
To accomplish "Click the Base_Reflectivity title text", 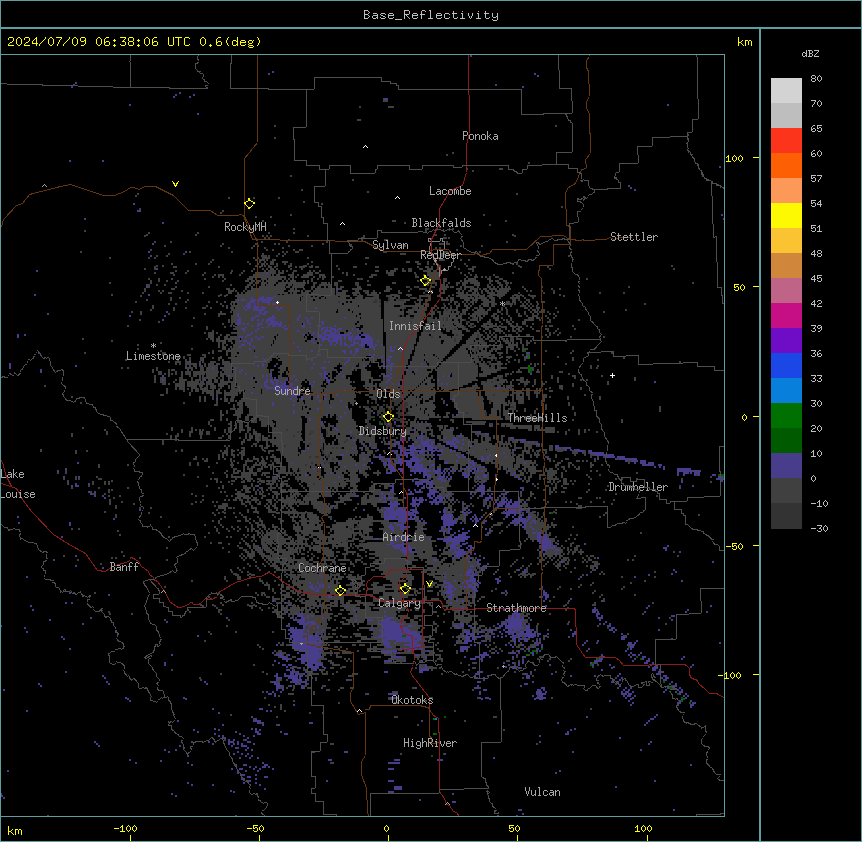I will [x=430, y=15].
